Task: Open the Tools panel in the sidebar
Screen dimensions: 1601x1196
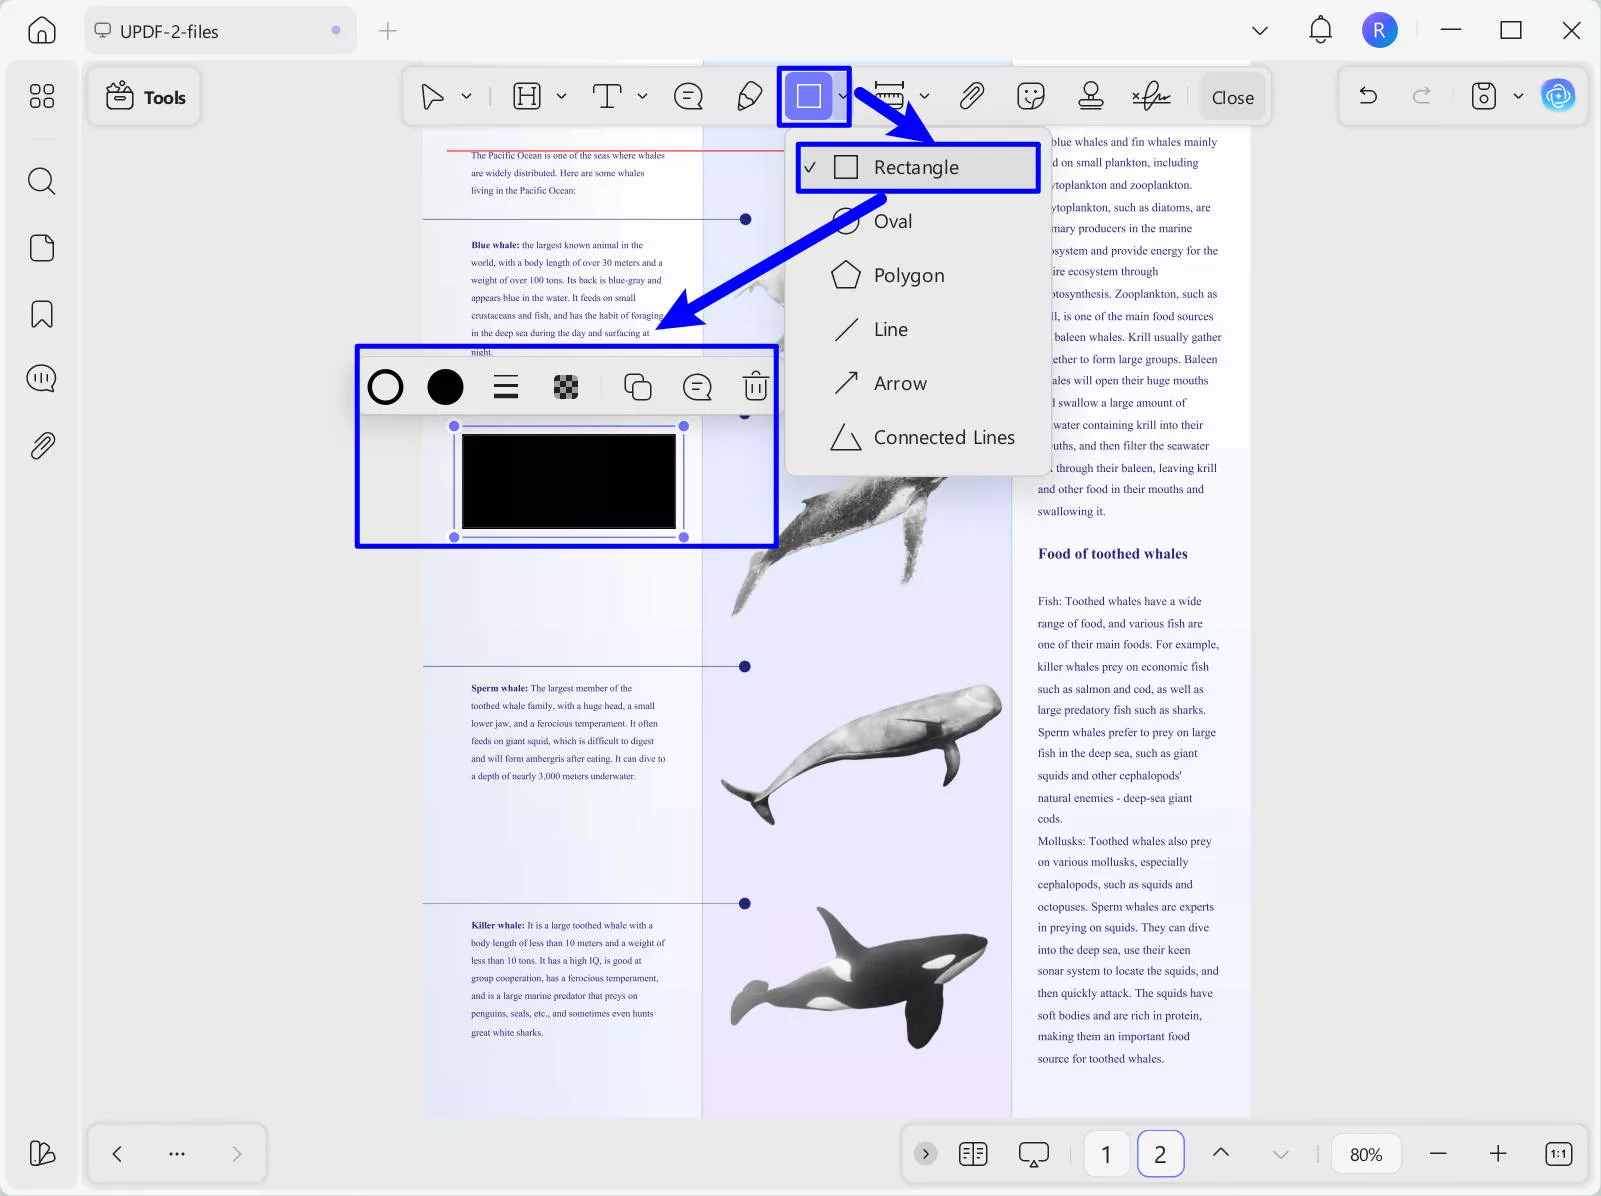Action: (144, 96)
